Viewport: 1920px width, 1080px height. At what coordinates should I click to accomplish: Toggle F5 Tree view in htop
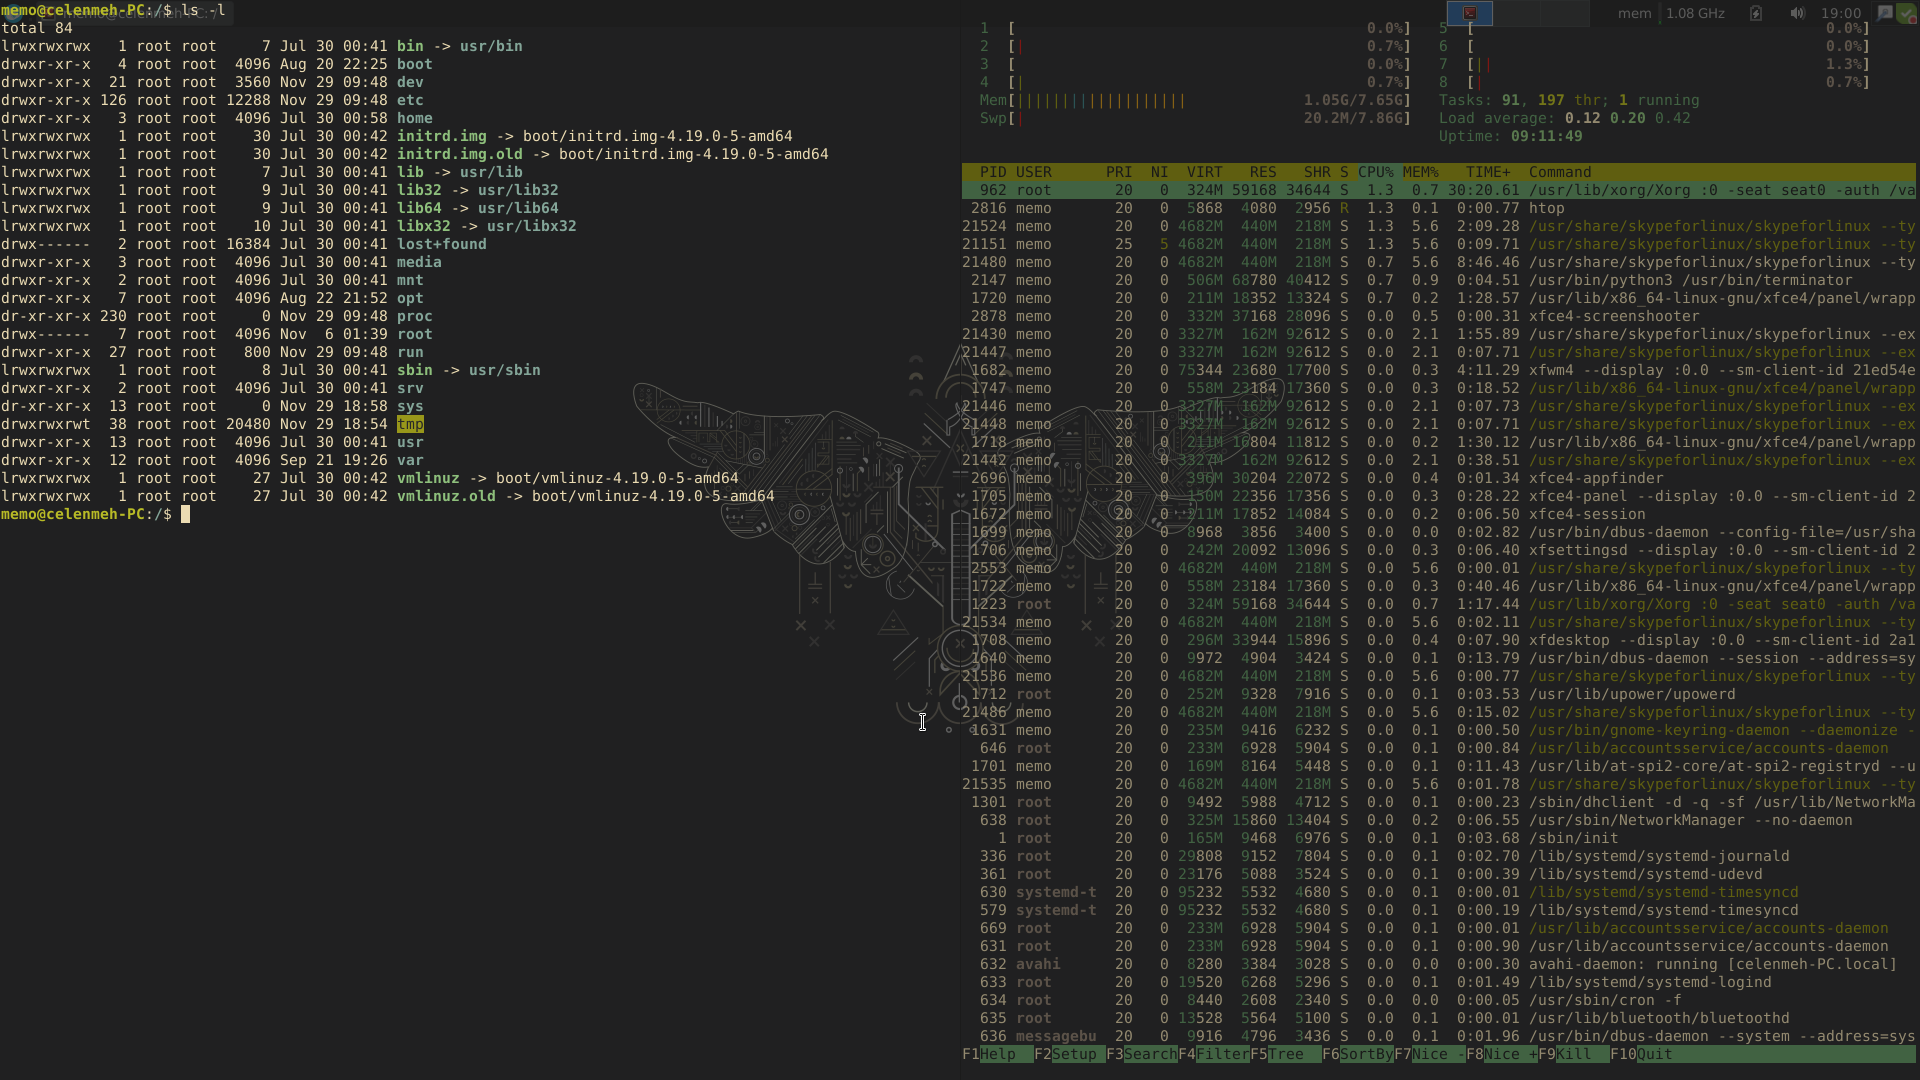coord(1285,1054)
